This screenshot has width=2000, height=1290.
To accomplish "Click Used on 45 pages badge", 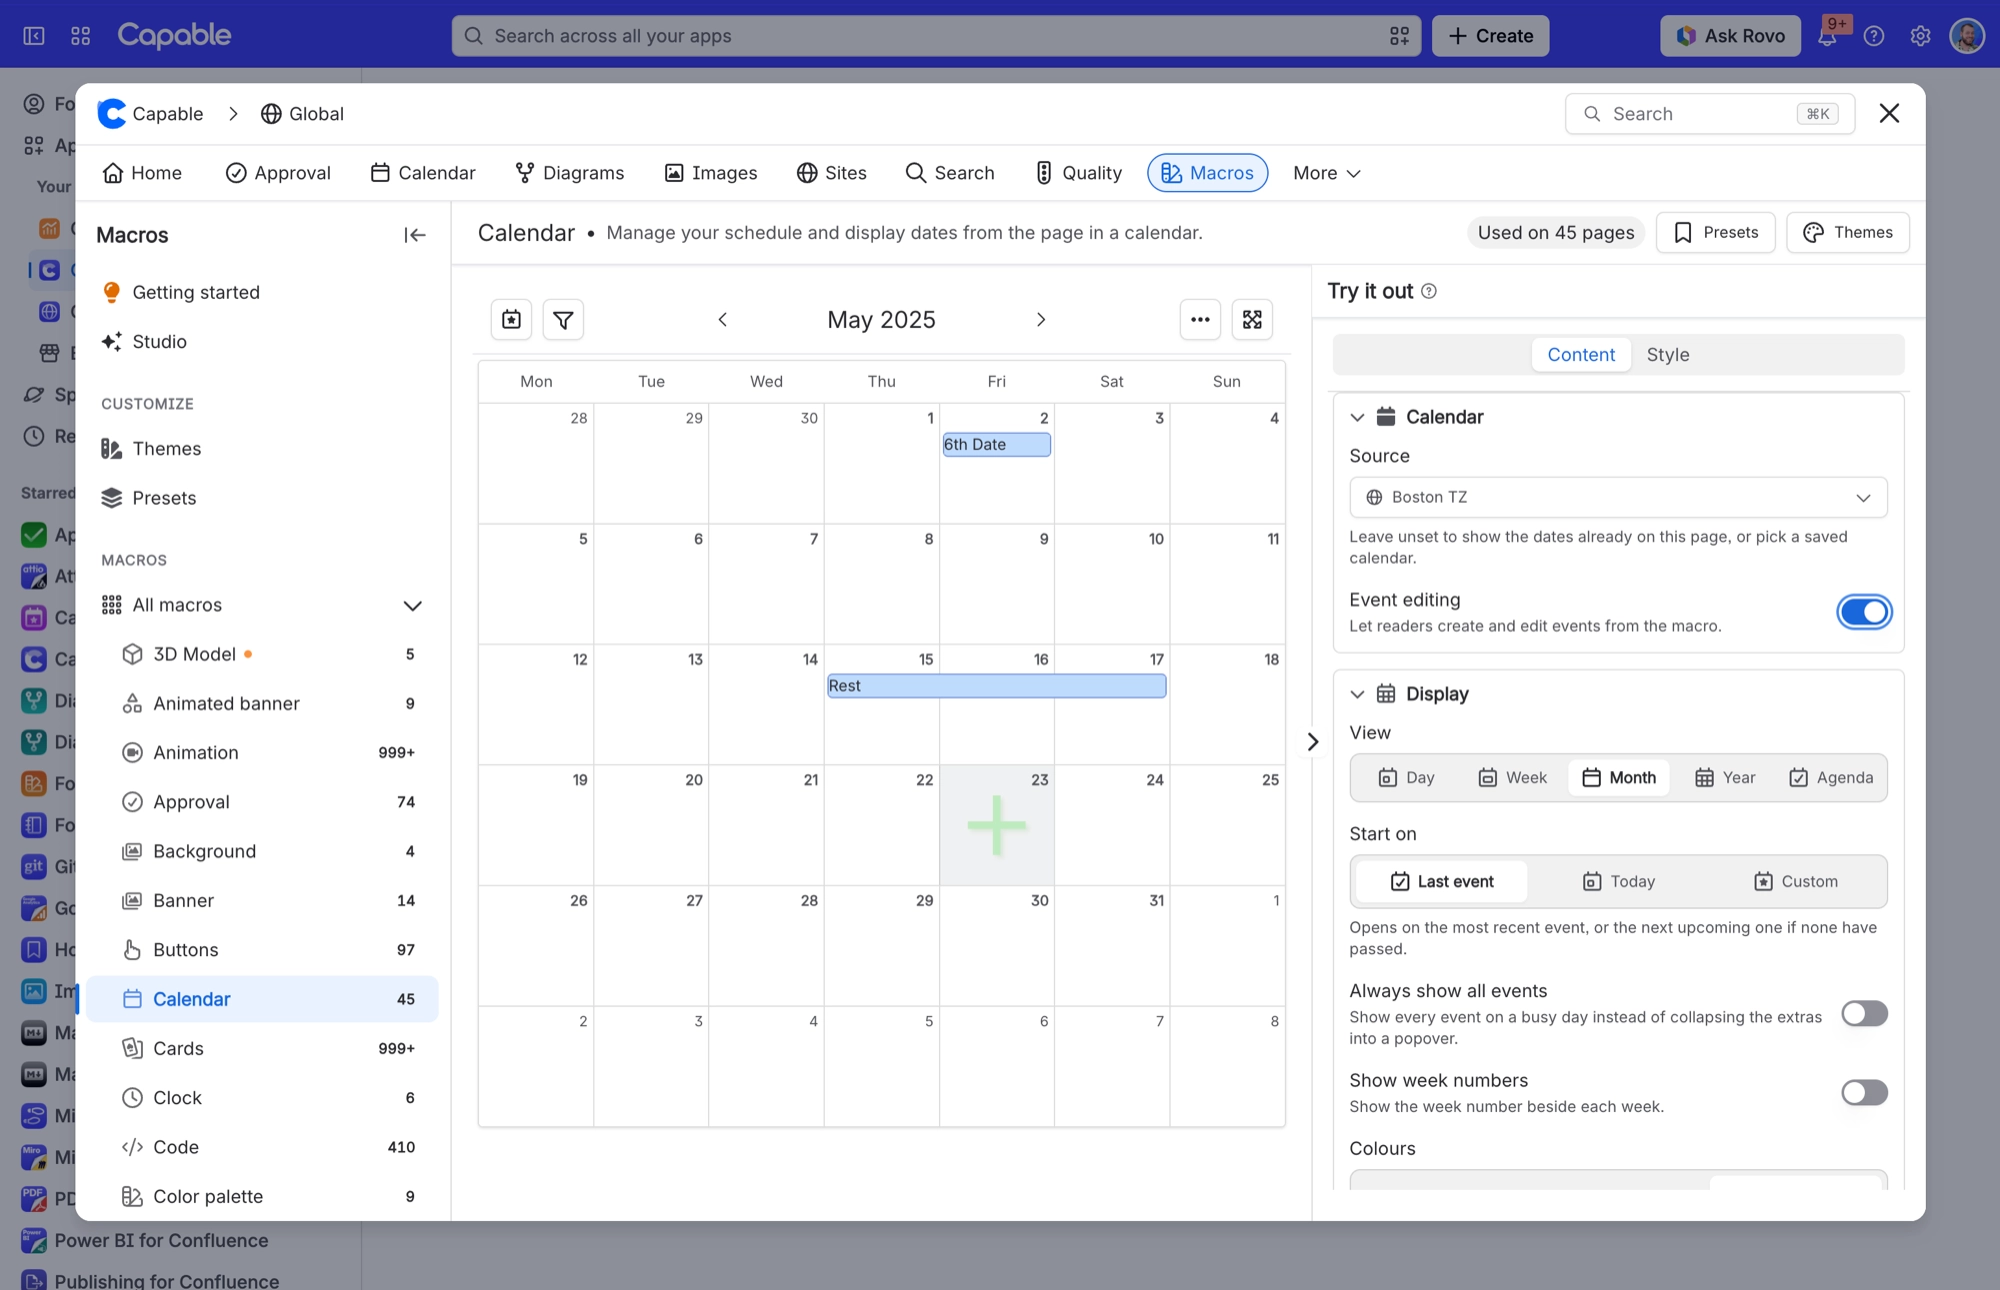I will click(x=1556, y=233).
